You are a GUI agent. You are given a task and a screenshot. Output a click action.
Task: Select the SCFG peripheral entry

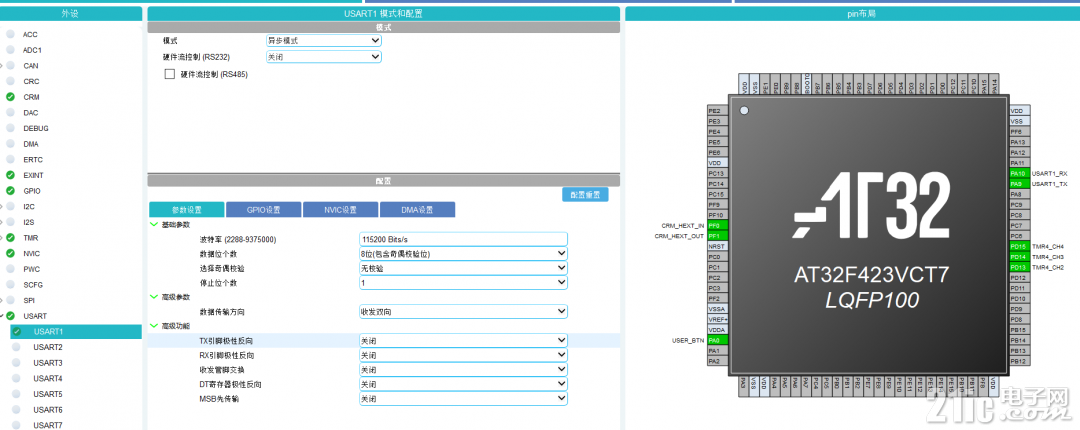point(33,285)
